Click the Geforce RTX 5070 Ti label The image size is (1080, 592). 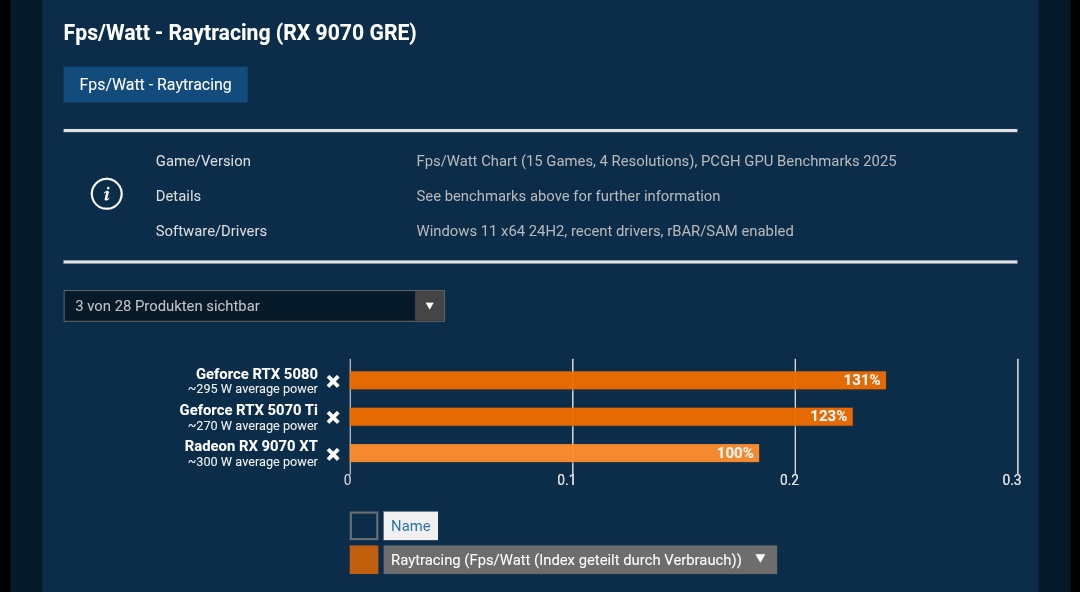[x=249, y=410]
